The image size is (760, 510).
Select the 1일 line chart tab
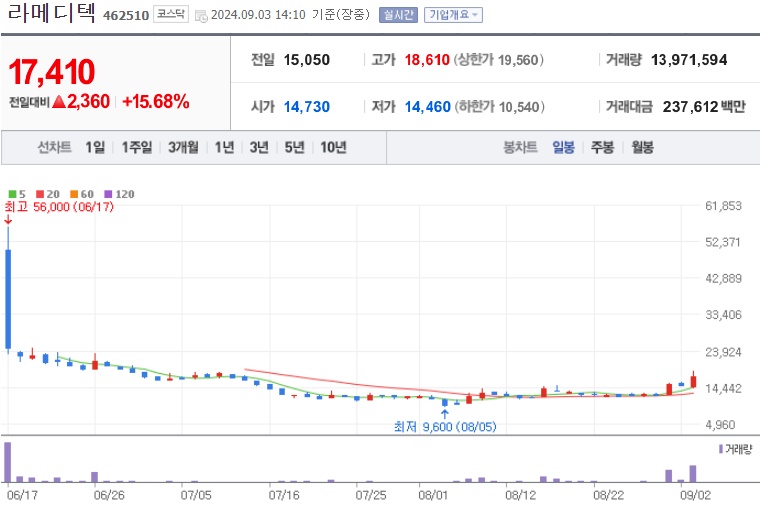pos(95,147)
